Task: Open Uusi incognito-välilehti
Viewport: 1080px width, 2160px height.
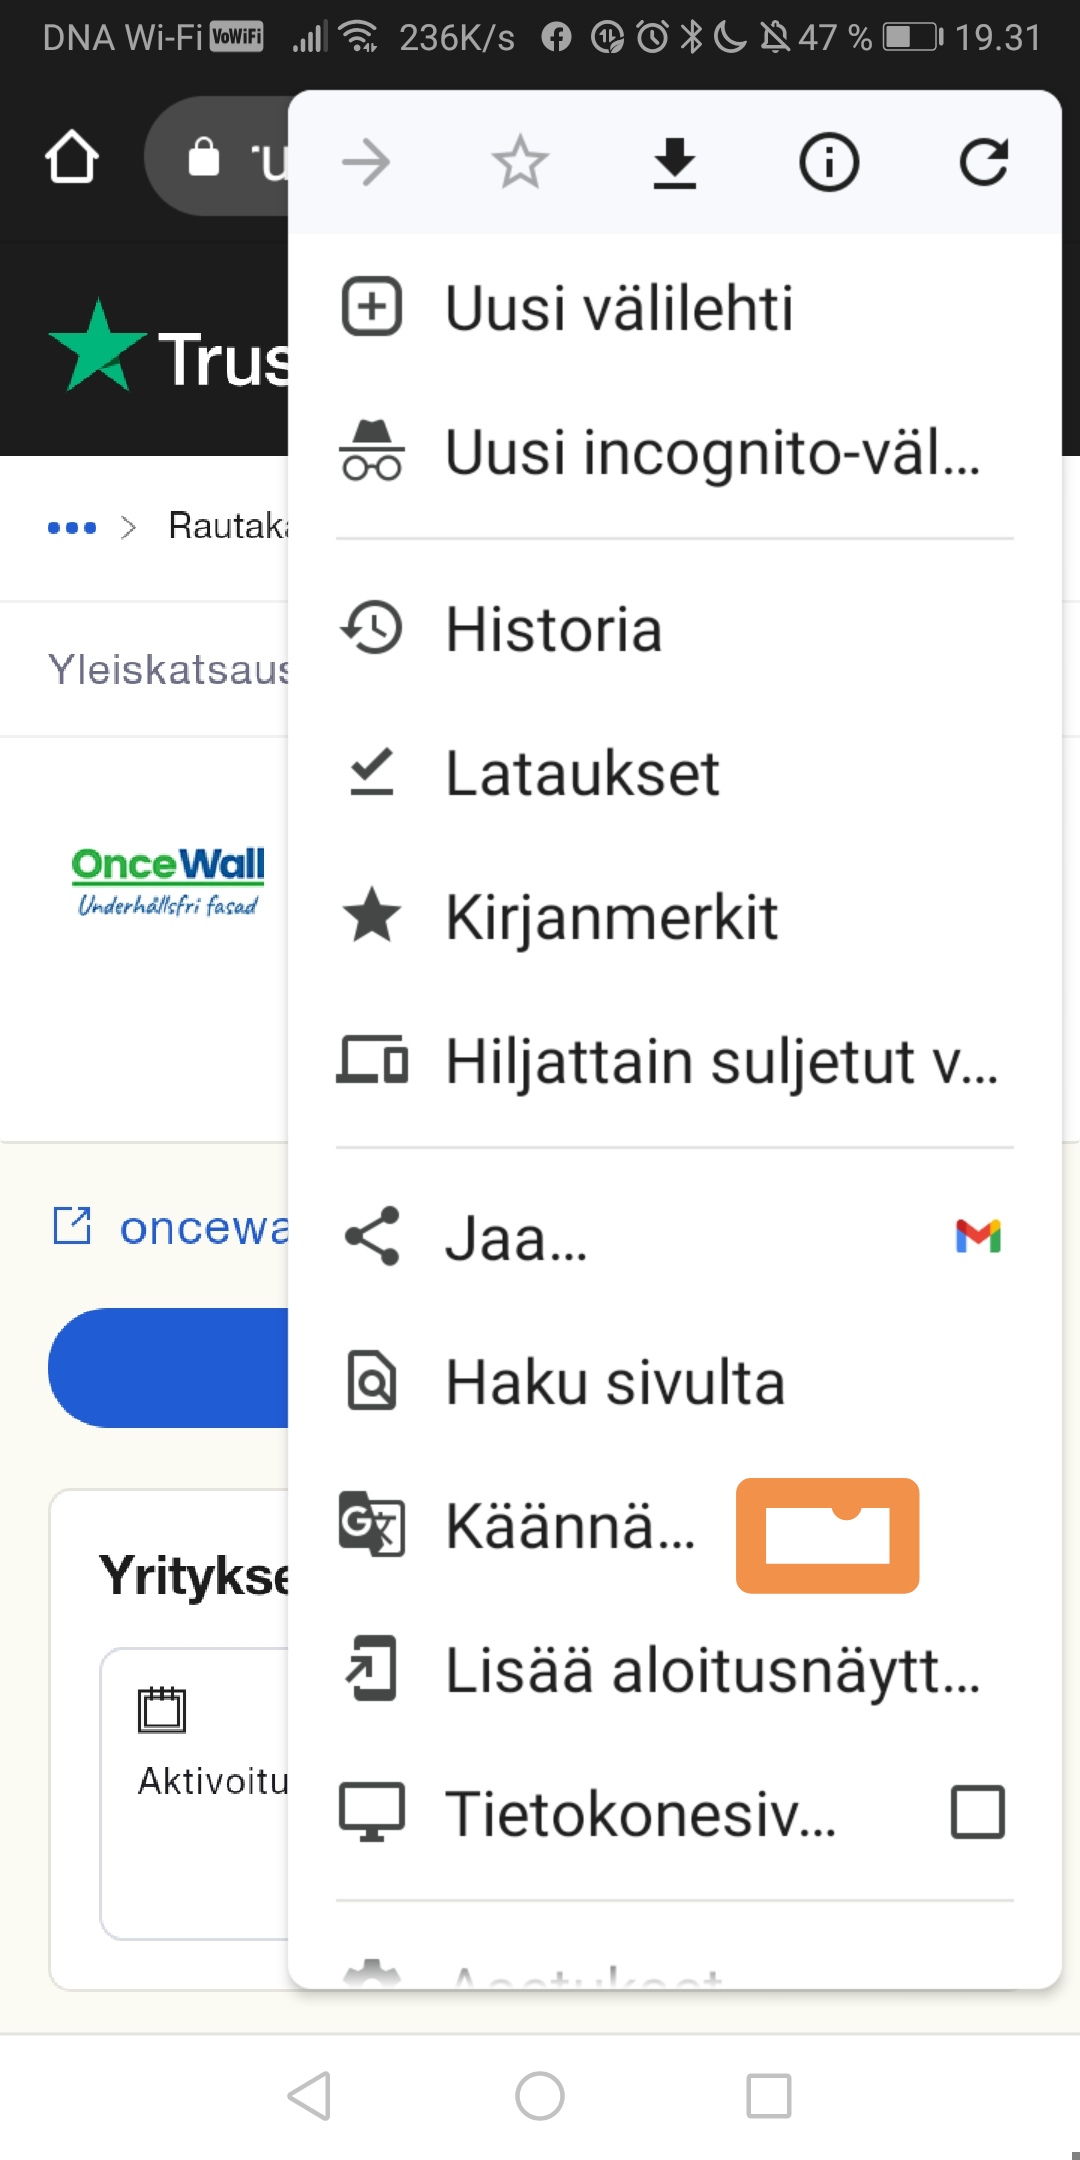Action: pos(660,452)
